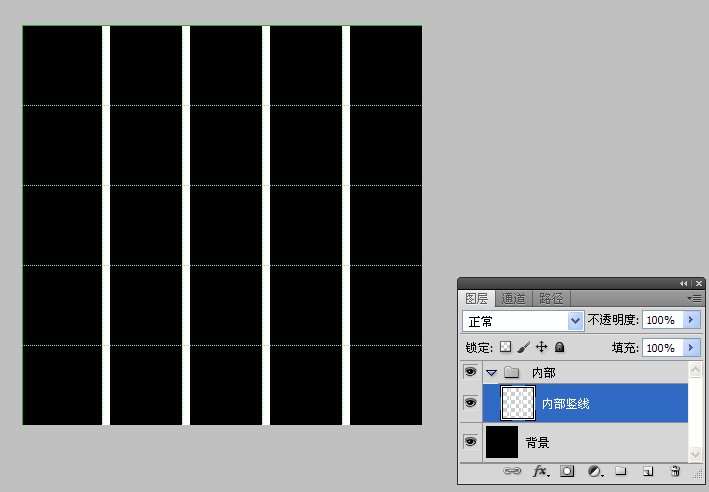
Task: Toggle lock position move icon
Action: [x=541, y=347]
